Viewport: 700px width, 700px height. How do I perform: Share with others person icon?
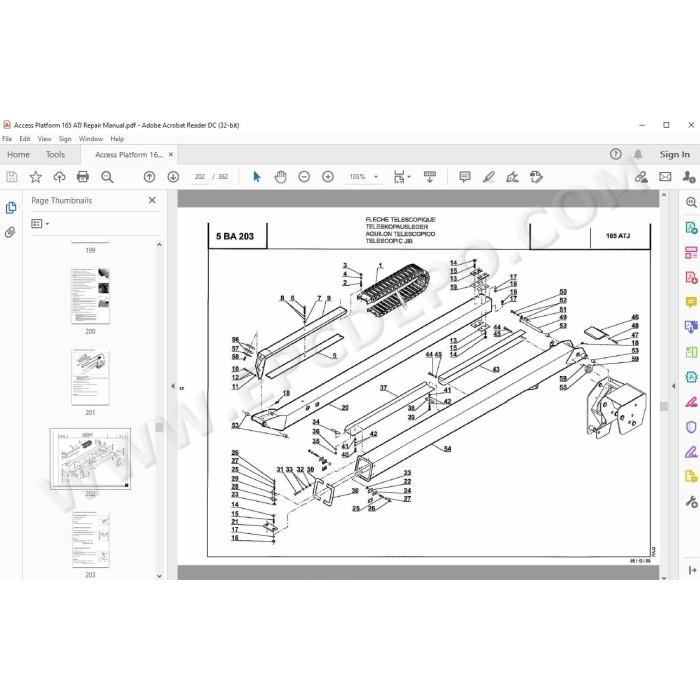[688, 177]
